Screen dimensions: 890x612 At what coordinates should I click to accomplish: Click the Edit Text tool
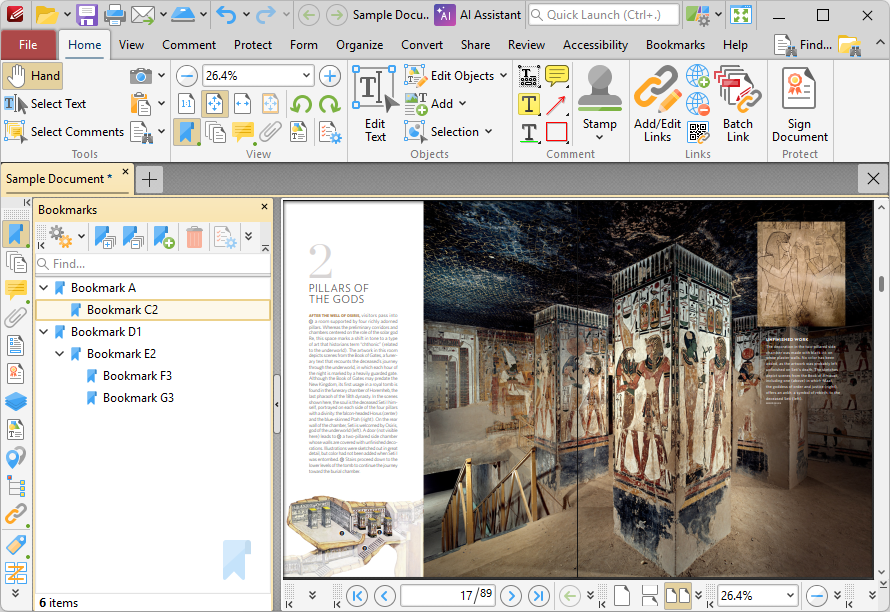point(375,103)
